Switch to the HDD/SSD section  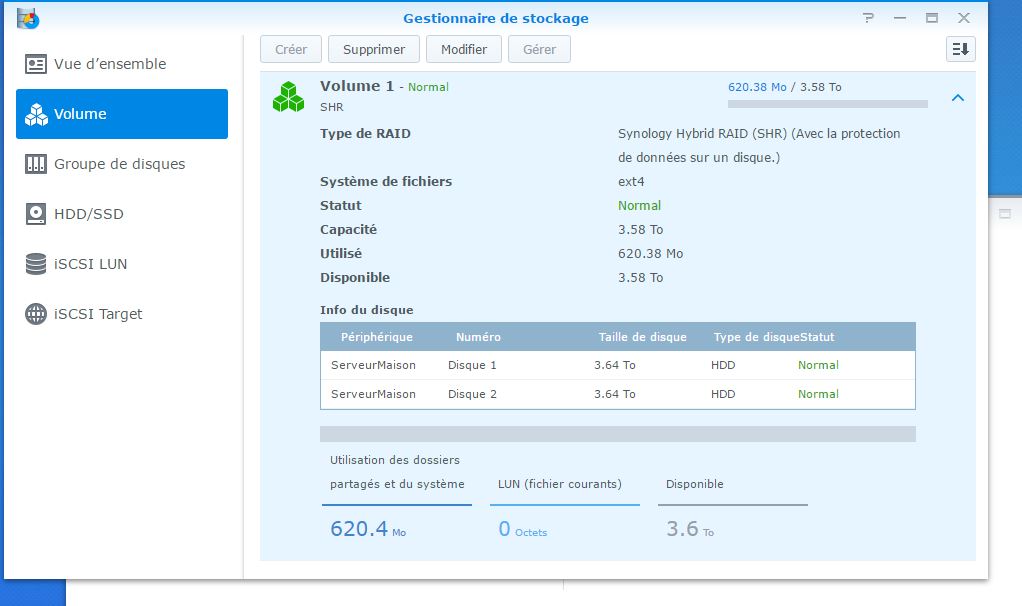[x=89, y=214]
